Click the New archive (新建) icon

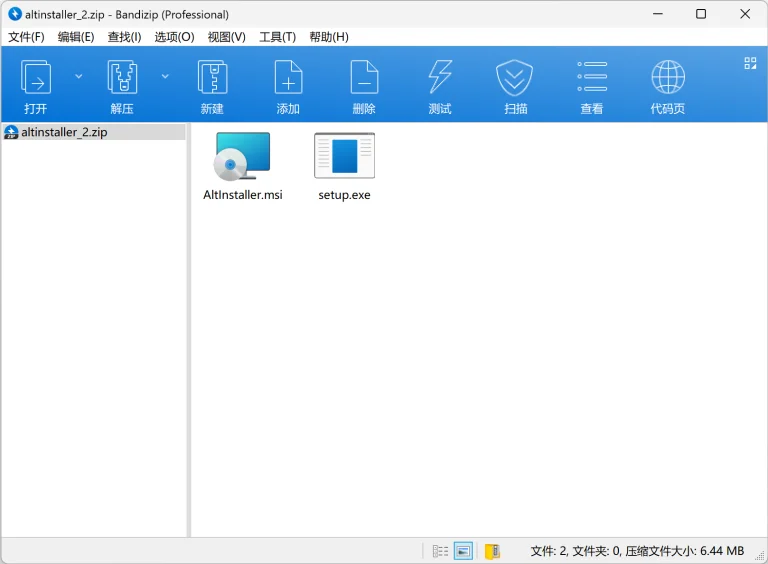point(212,77)
